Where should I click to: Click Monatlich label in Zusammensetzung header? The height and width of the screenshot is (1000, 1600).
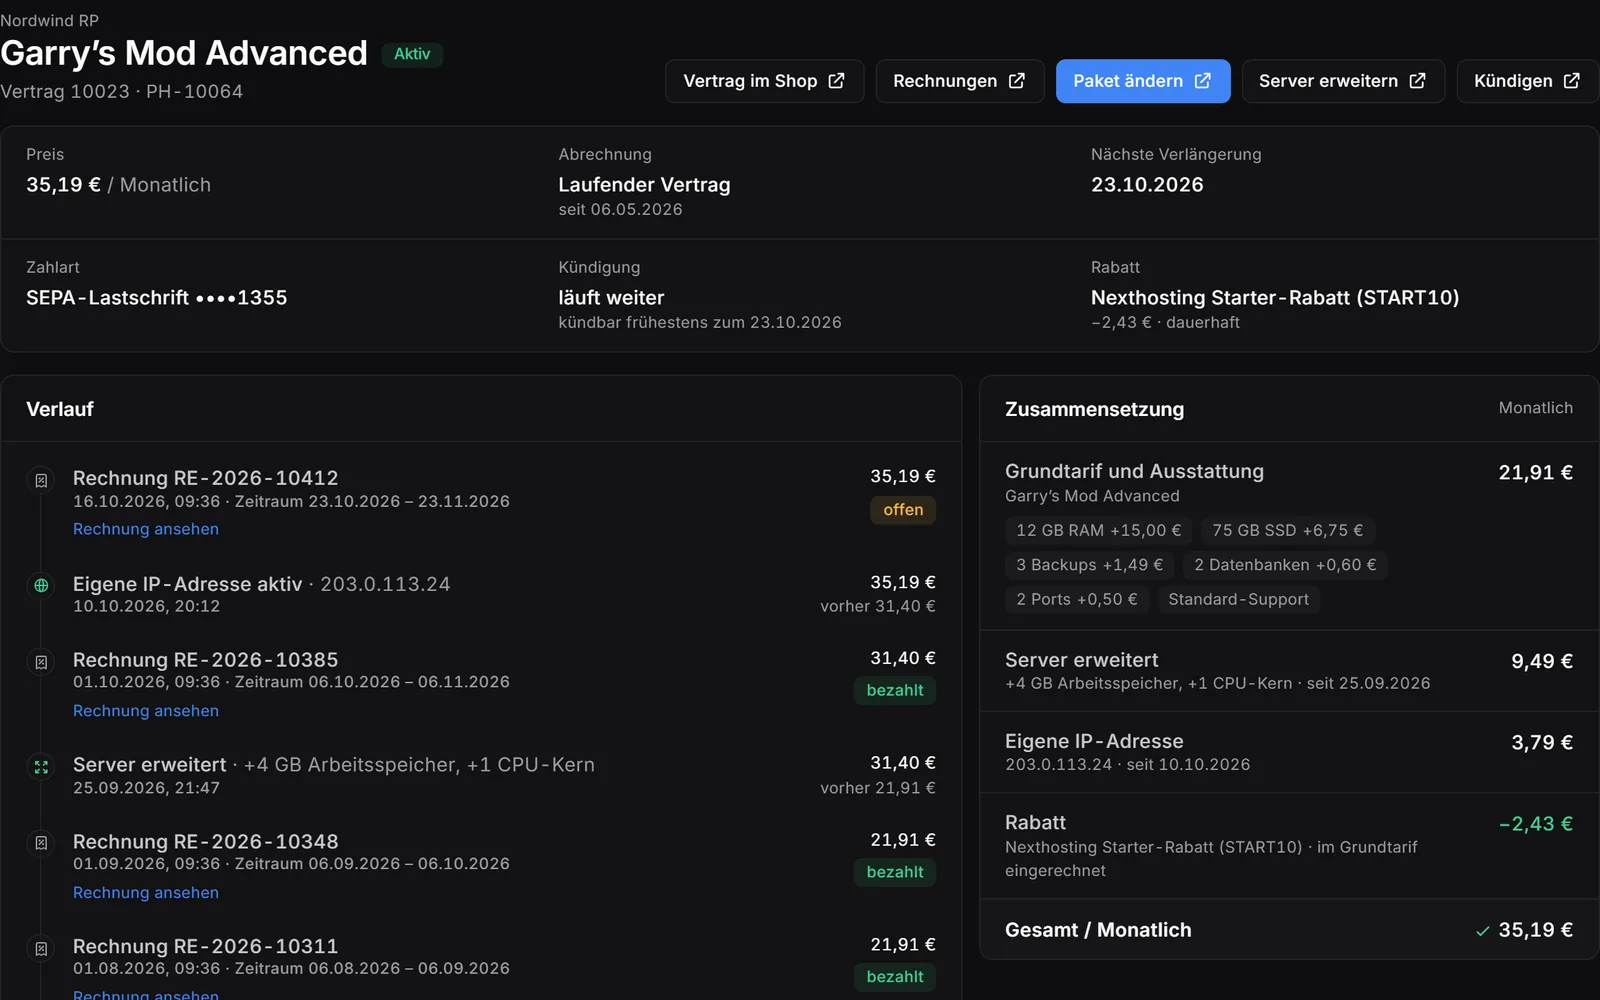[1535, 408]
